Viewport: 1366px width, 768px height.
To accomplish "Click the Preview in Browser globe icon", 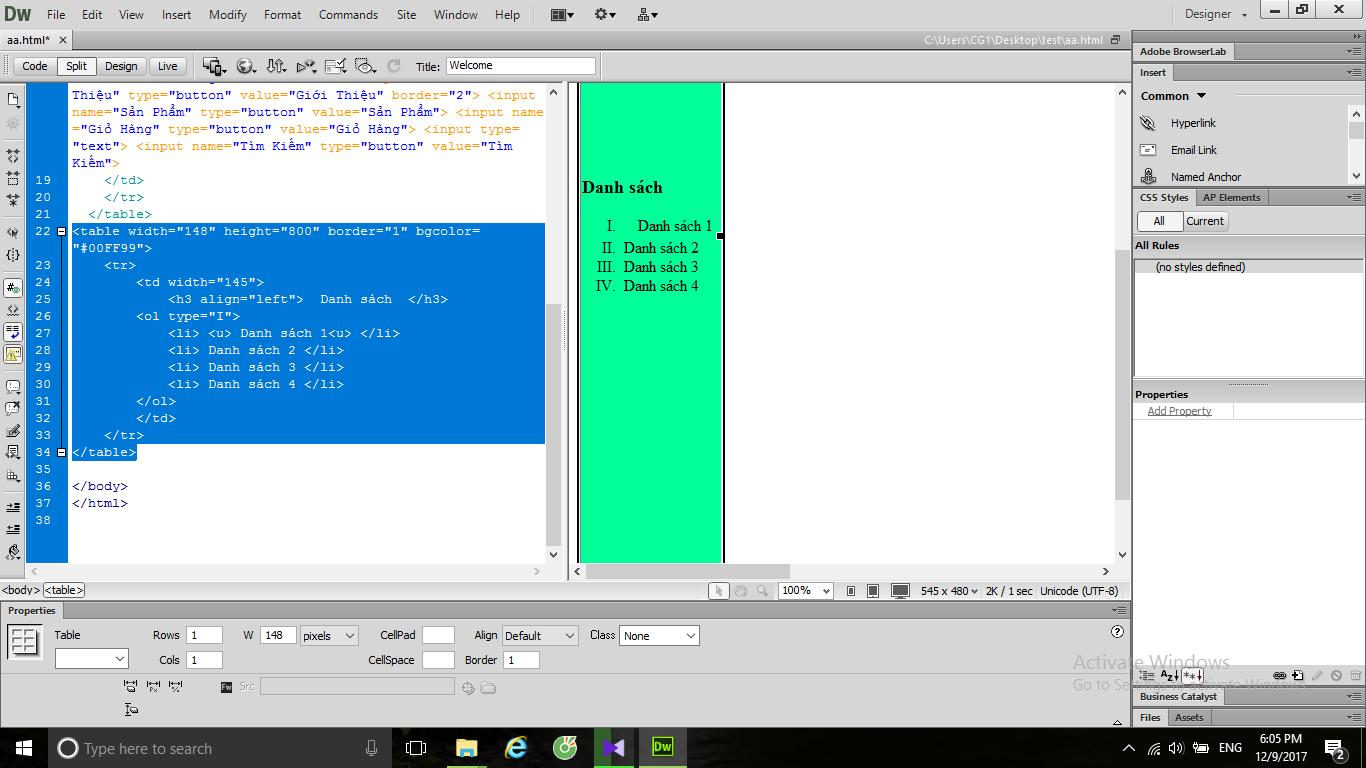I will click(x=245, y=66).
